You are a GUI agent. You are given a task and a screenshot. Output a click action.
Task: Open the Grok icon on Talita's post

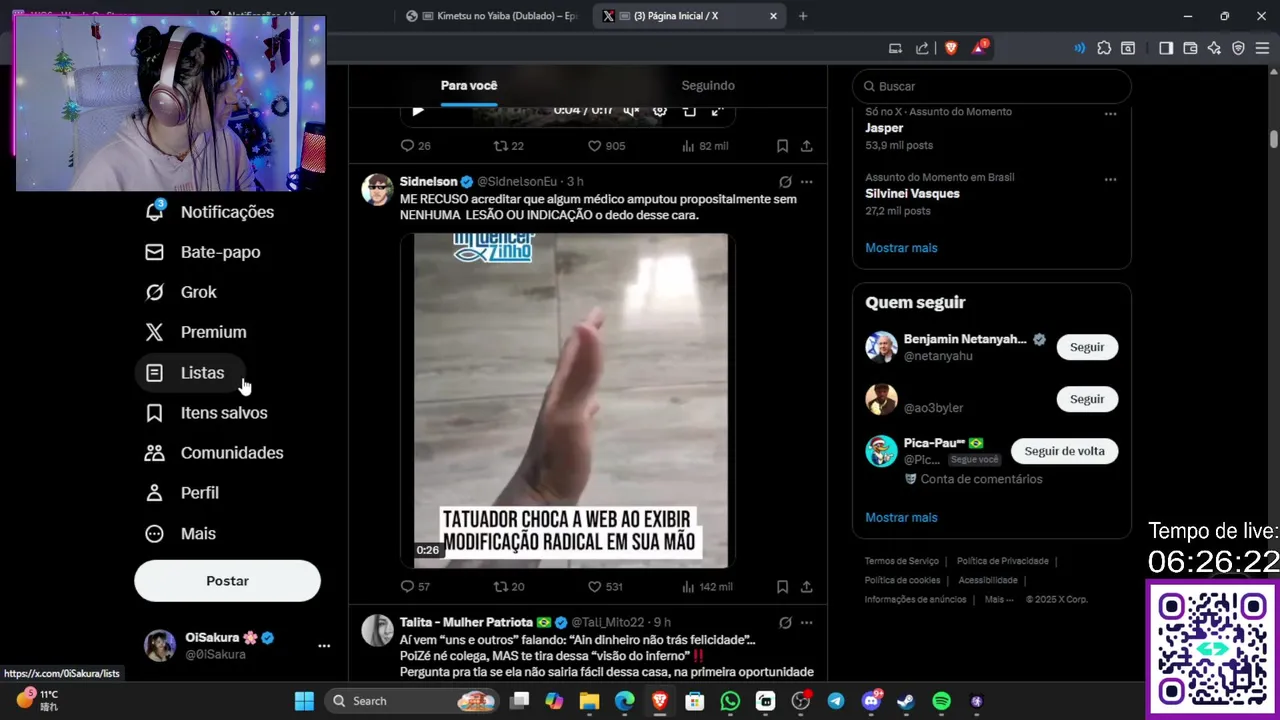pyautogui.click(x=785, y=622)
